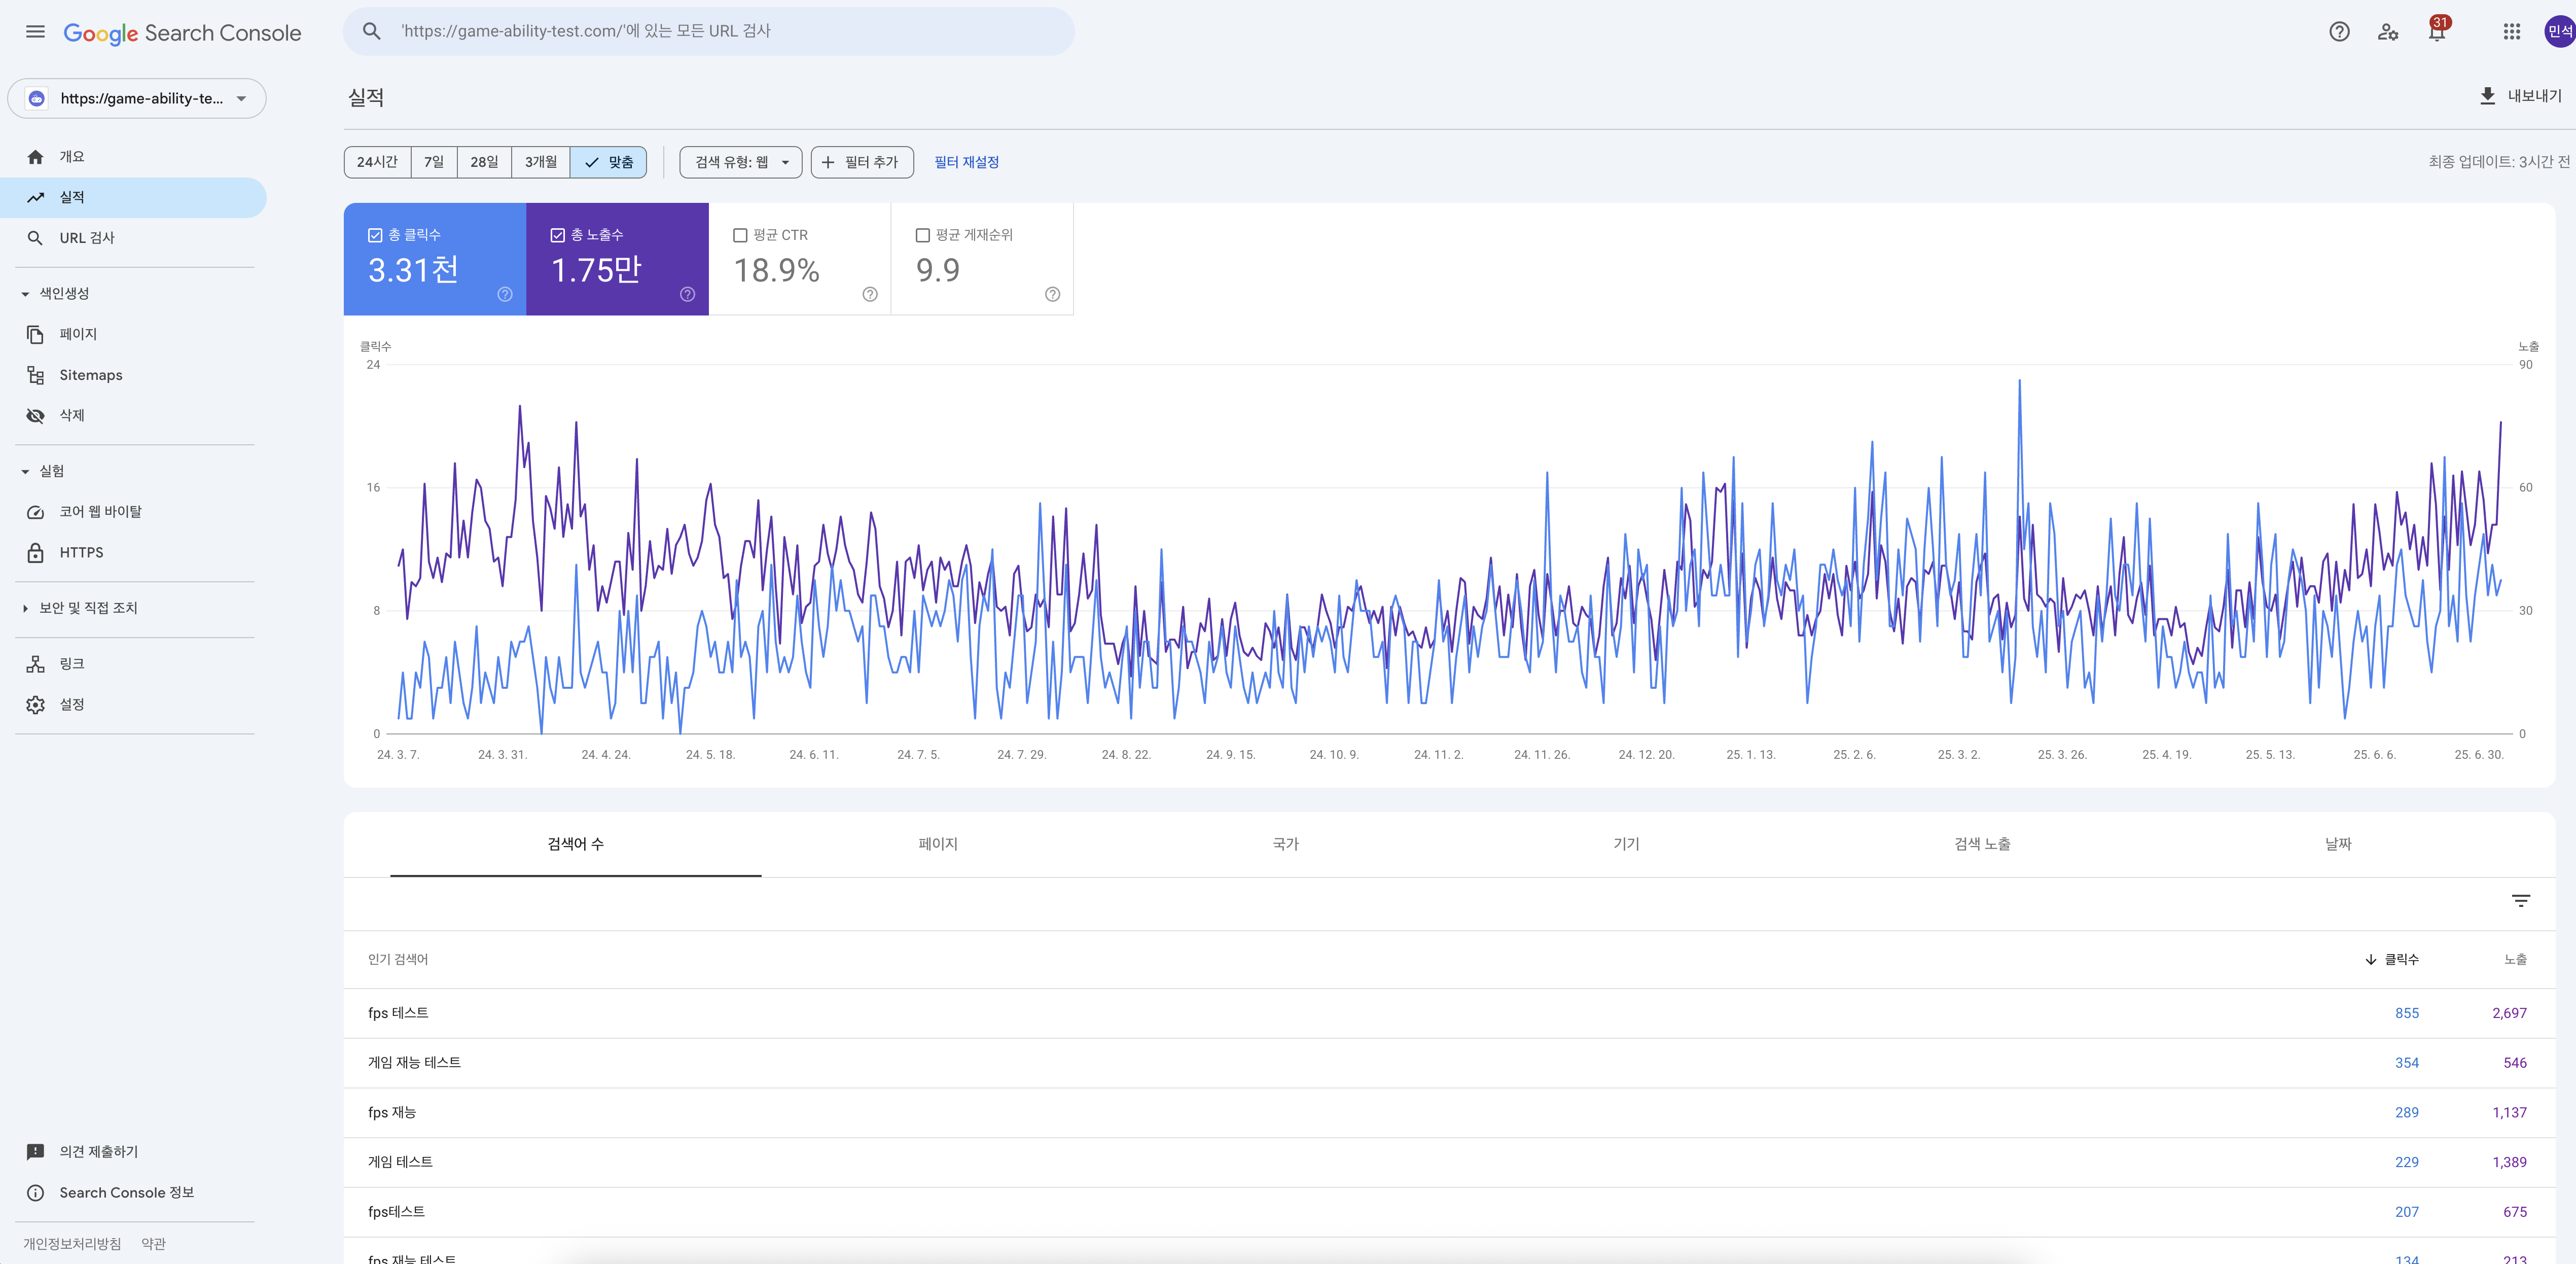This screenshot has width=2576, height=1264.
Task: Uncheck the 총 클릭수 metric checkbox
Action: [x=375, y=235]
